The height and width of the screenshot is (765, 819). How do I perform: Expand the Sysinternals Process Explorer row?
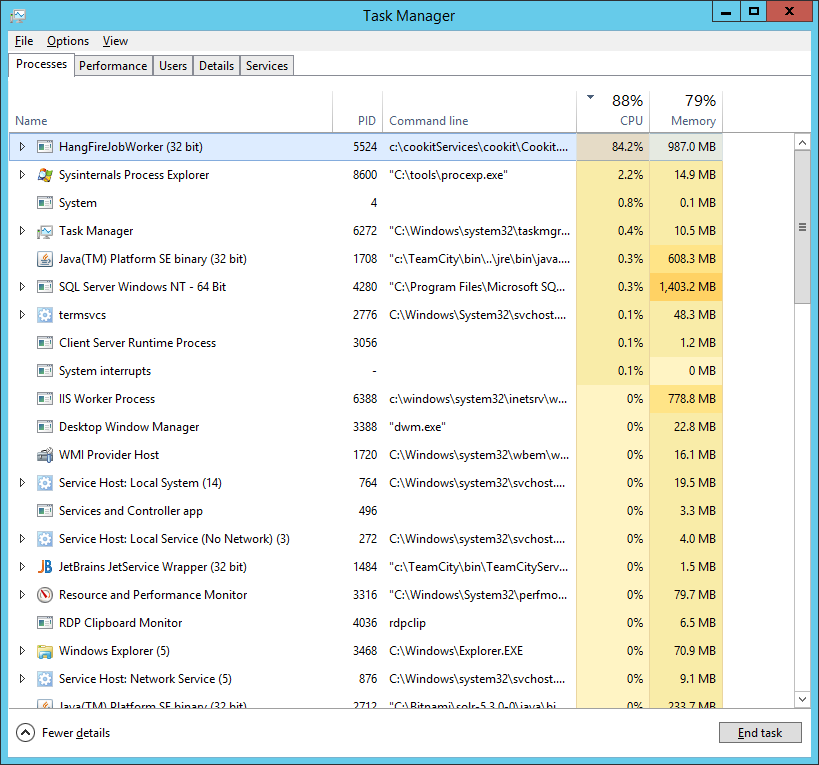22,175
